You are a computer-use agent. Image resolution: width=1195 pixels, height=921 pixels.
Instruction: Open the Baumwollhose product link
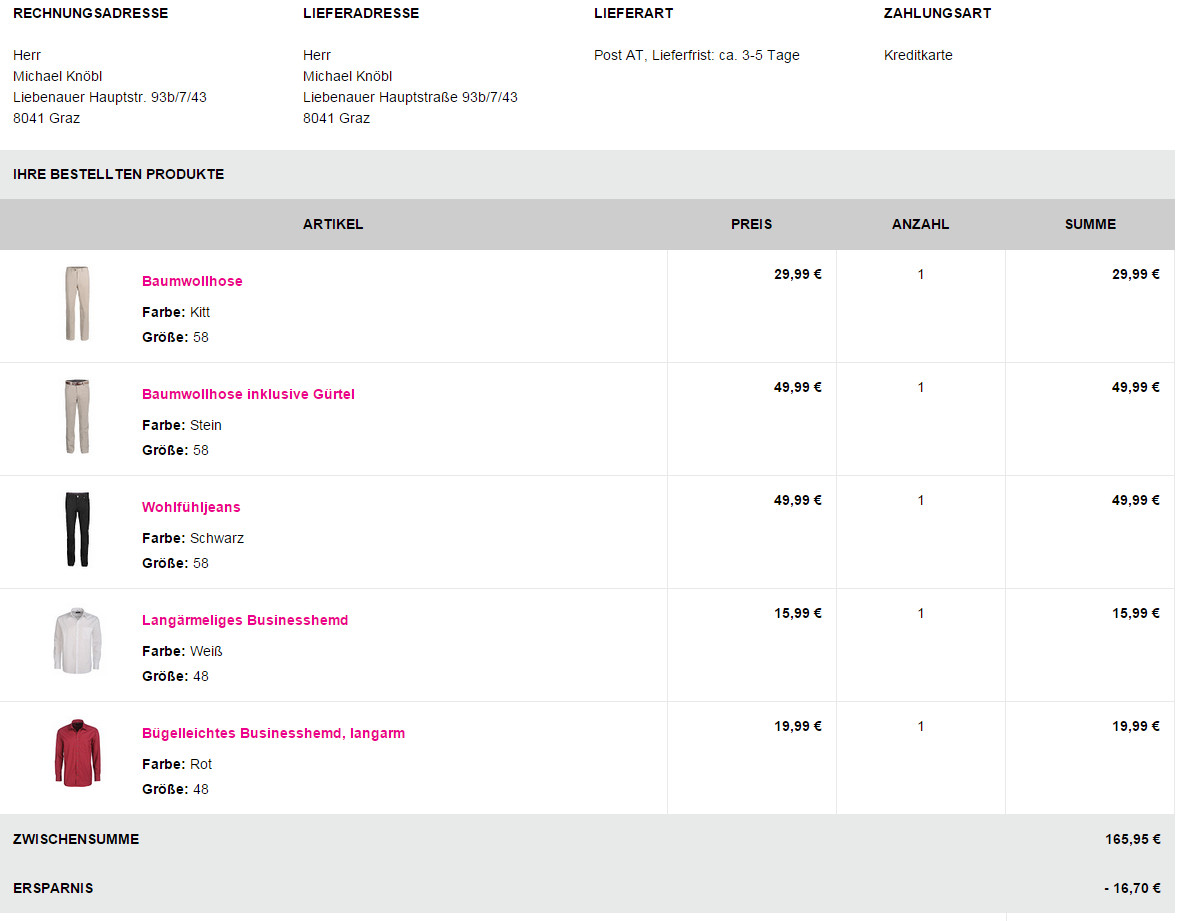[192, 281]
